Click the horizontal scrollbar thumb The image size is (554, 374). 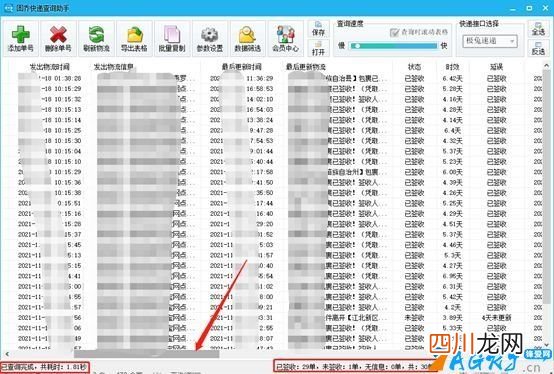pyautogui.click(x=146, y=354)
